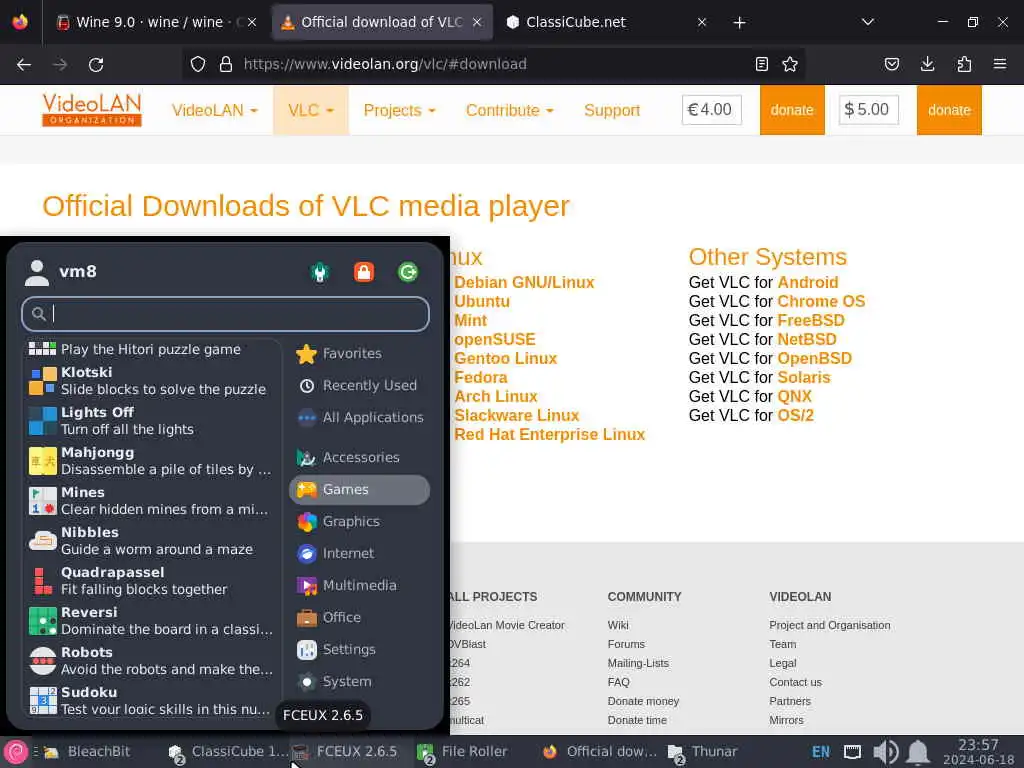The width and height of the screenshot is (1024, 768).
Task: Expand the Contribute nav dropdown
Action: click(x=509, y=110)
